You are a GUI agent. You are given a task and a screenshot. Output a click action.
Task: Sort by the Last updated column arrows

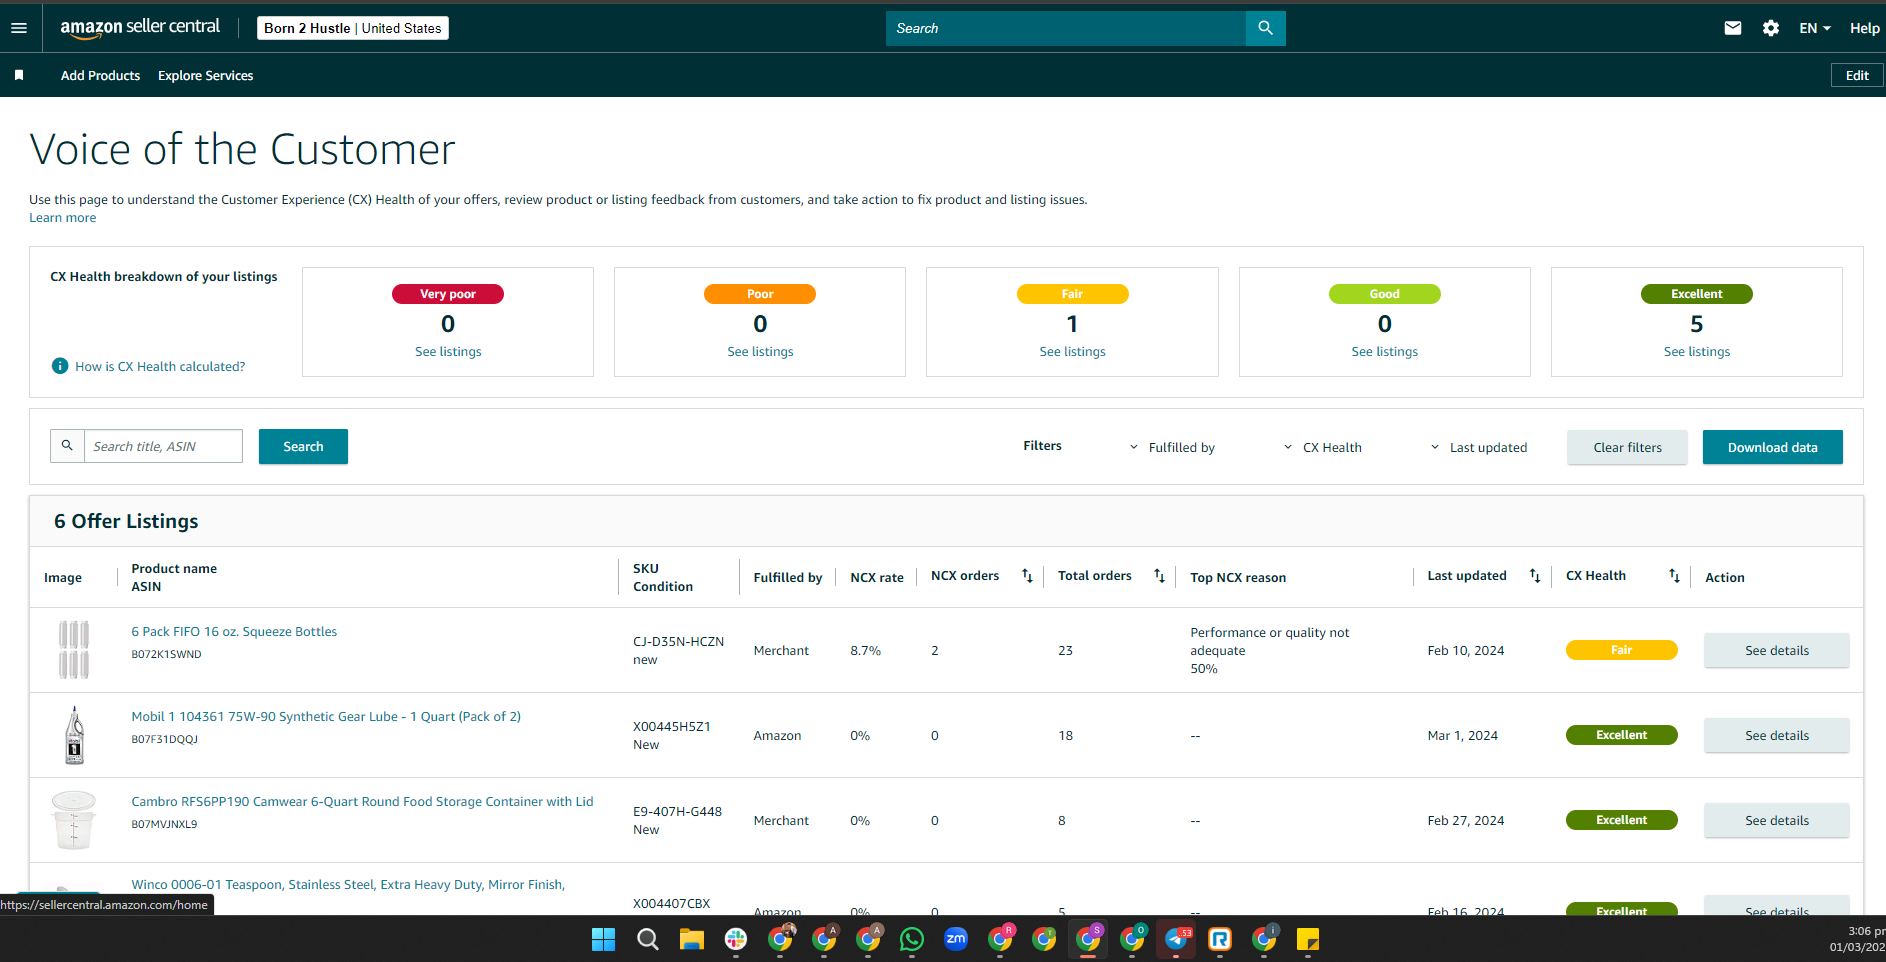[x=1535, y=576]
